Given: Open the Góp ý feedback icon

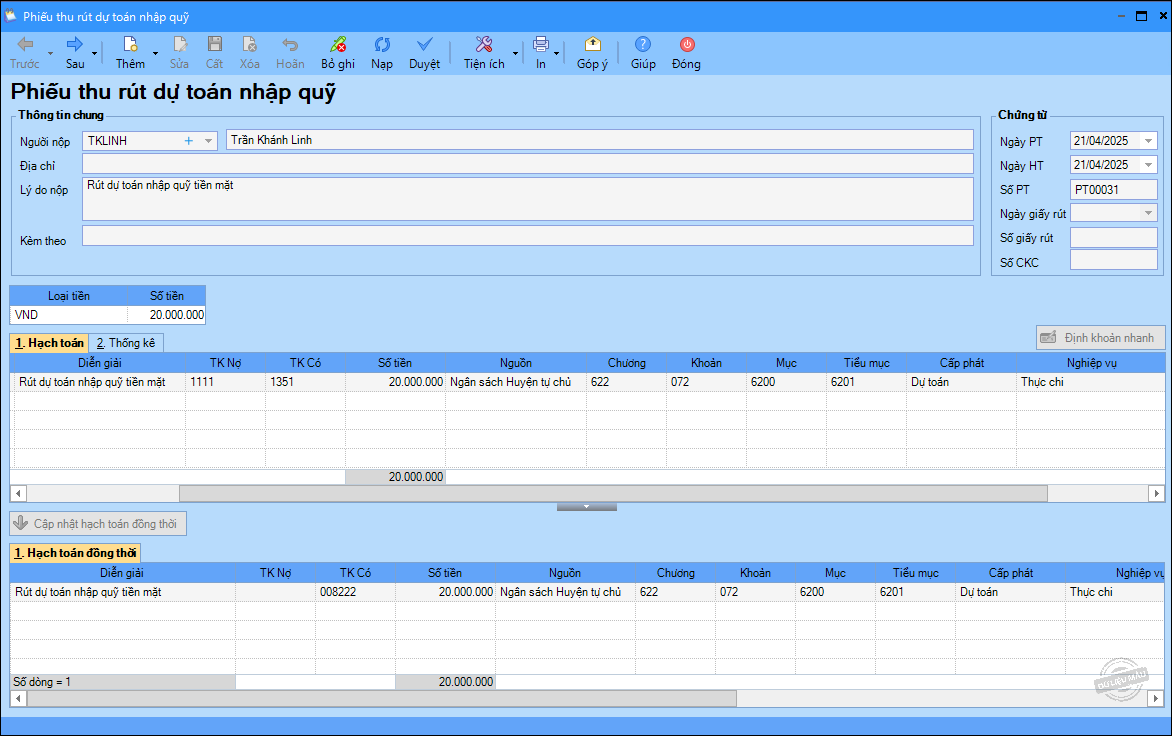Looking at the screenshot, I should (592, 45).
